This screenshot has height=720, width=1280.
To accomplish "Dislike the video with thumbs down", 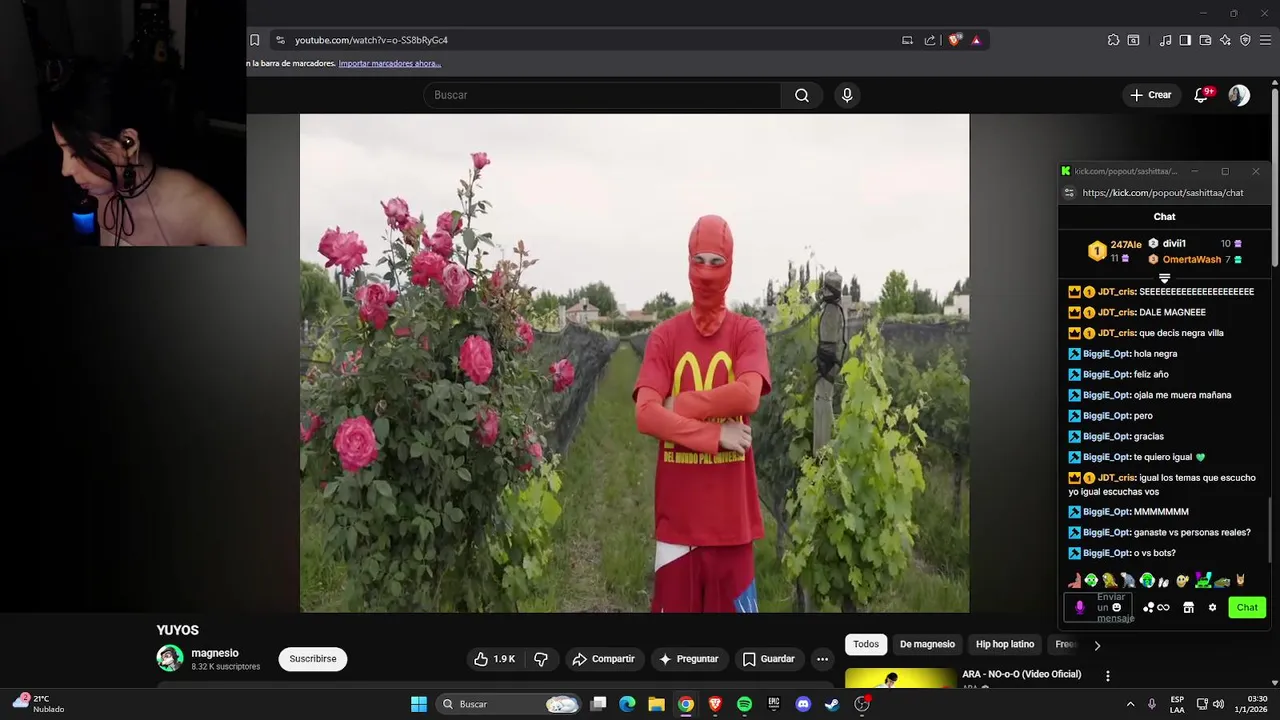I will [x=541, y=659].
